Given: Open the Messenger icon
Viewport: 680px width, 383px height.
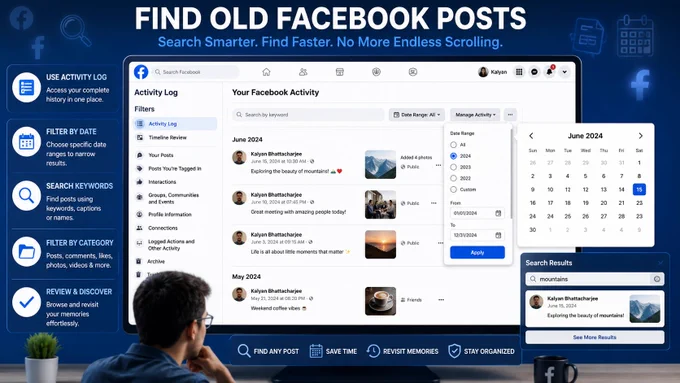Looking at the screenshot, I should 534,72.
